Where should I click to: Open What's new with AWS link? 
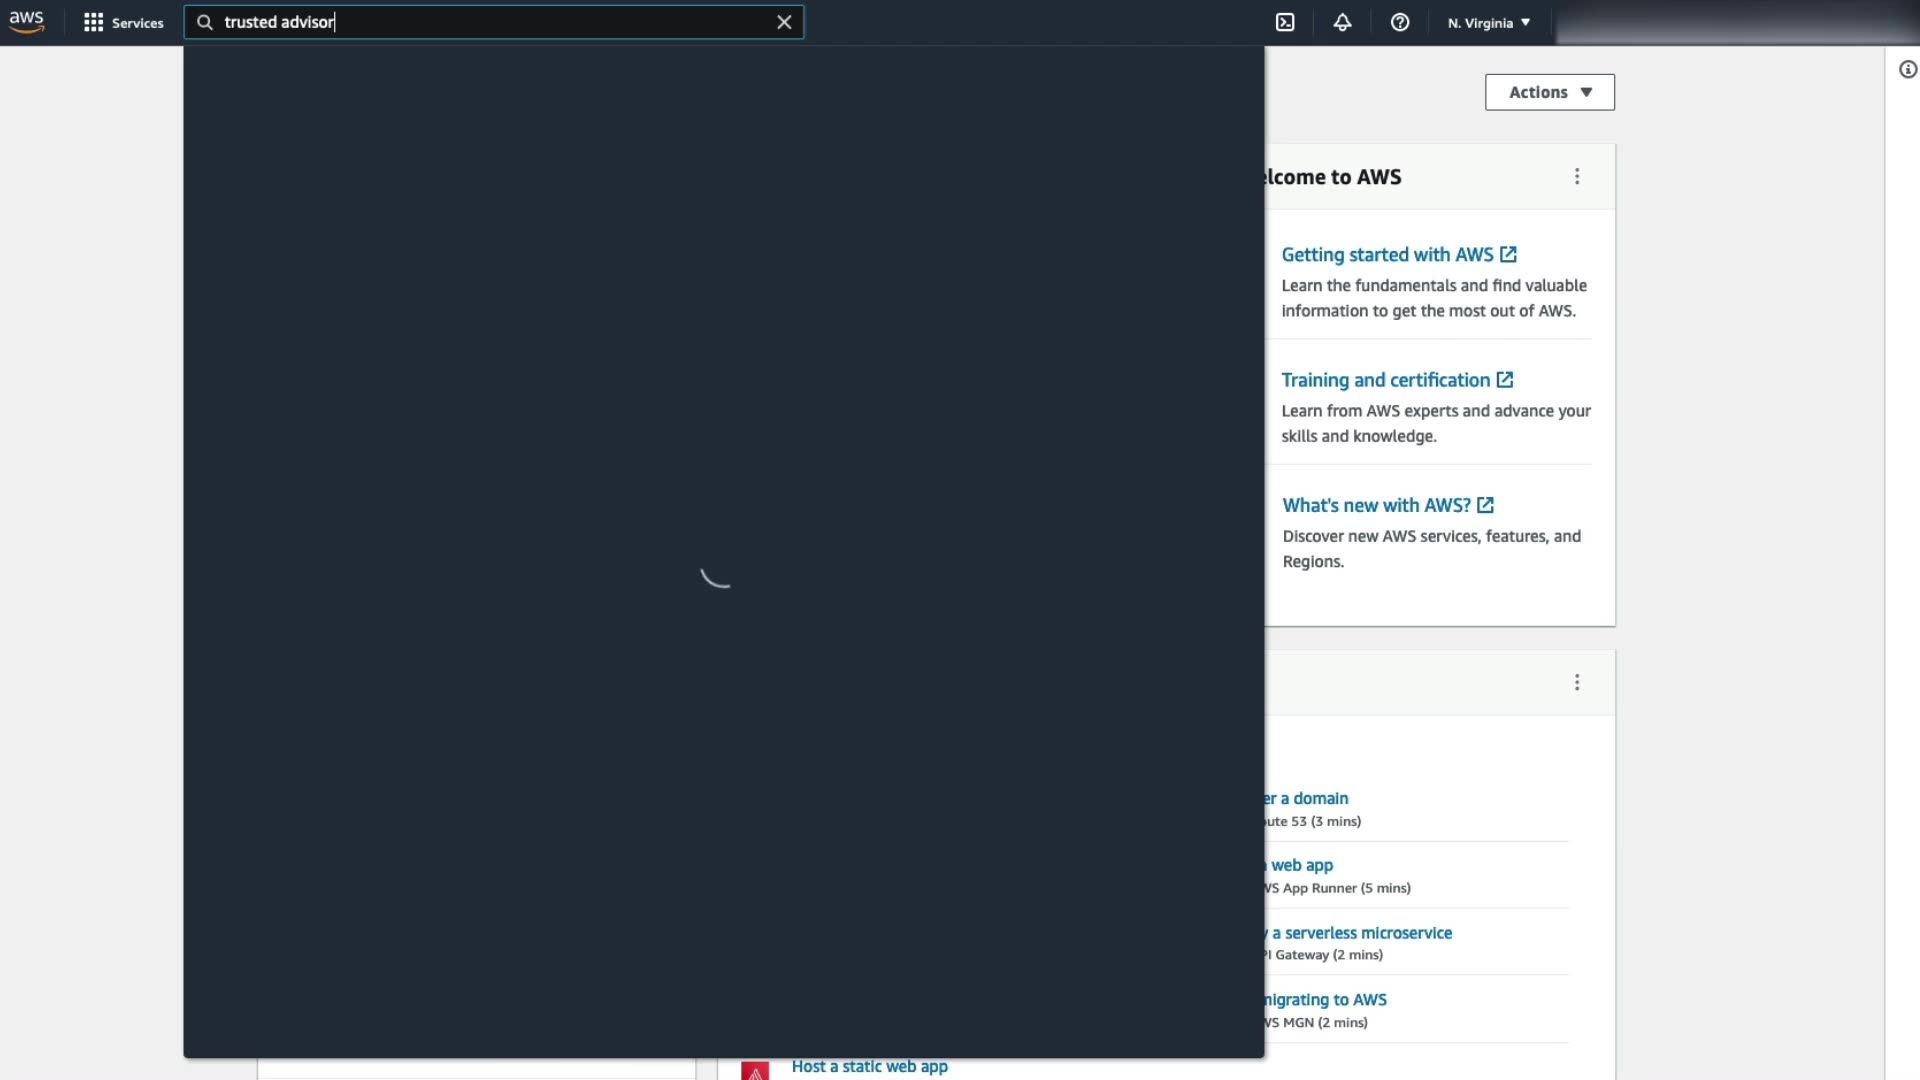(1377, 505)
